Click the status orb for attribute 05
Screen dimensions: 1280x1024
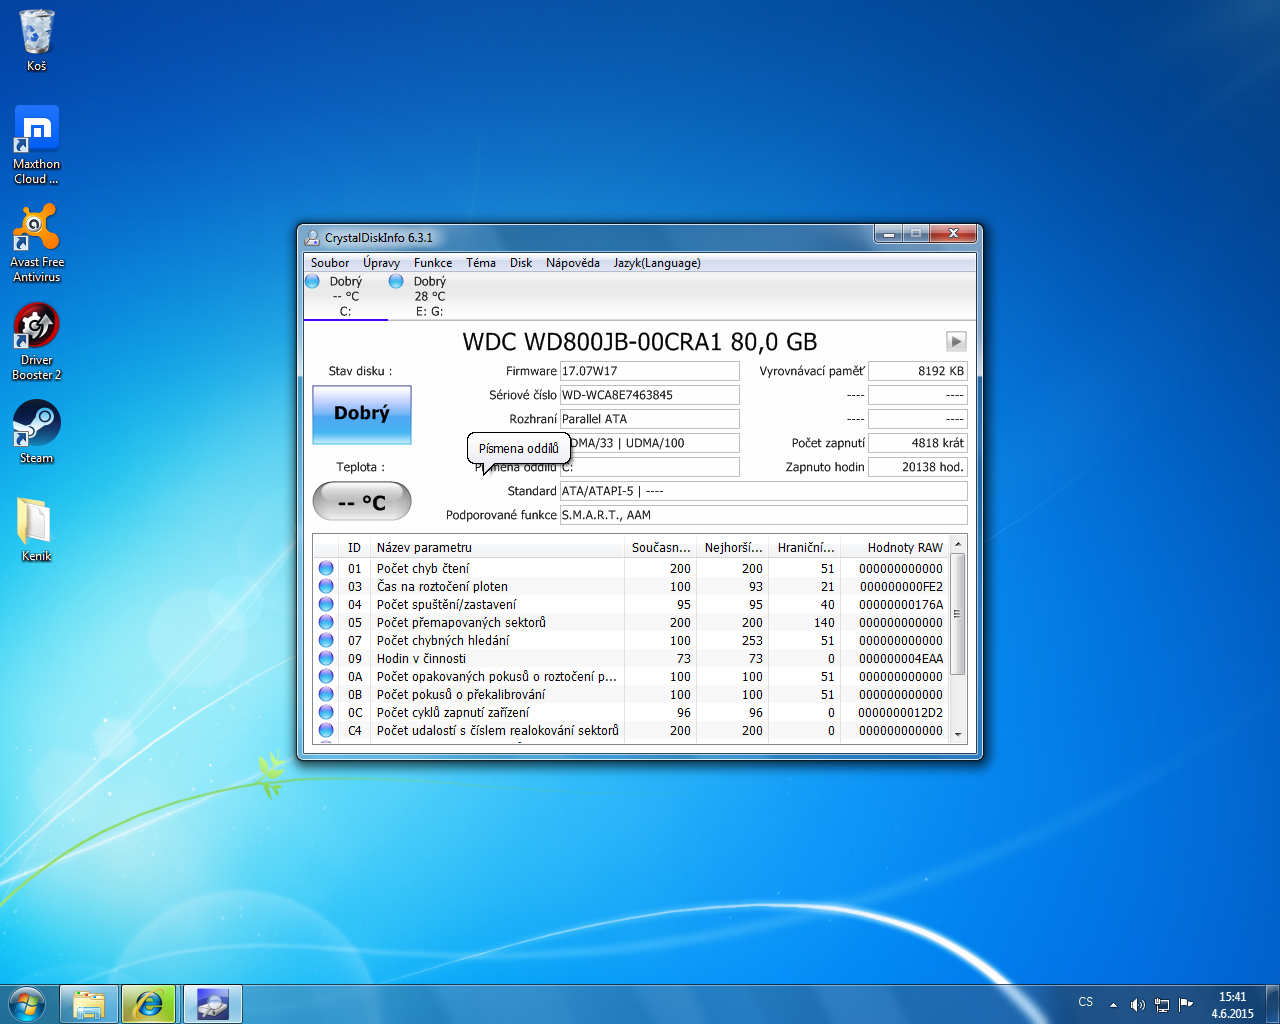pos(326,622)
